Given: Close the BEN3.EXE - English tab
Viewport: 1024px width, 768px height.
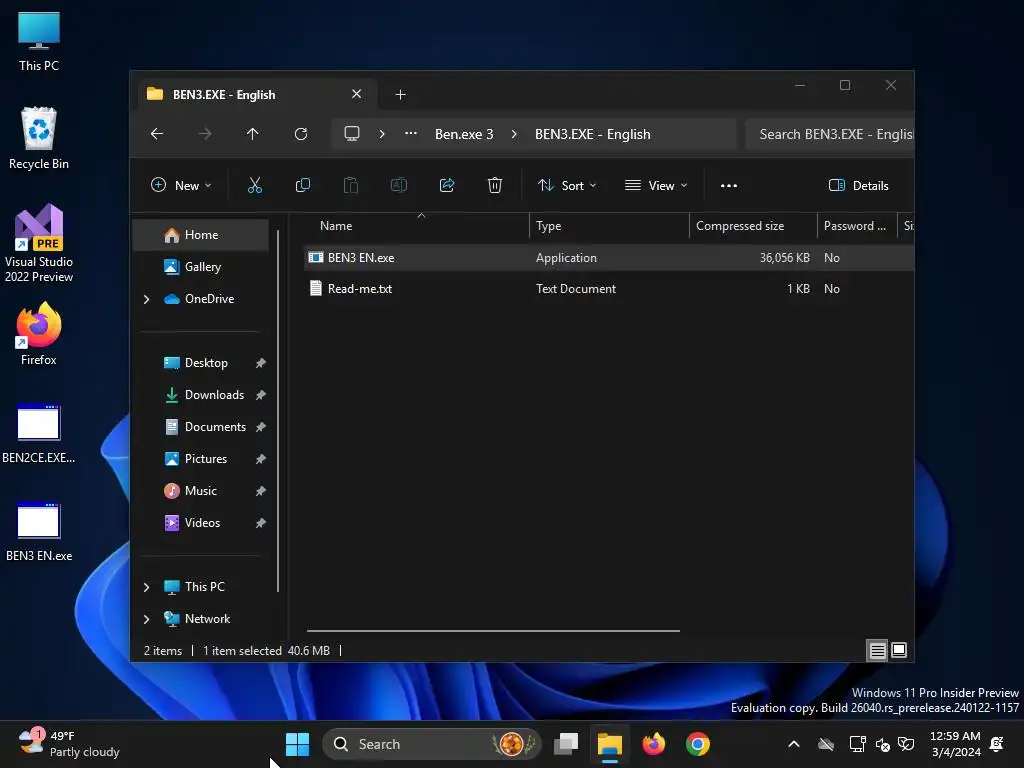Looking at the screenshot, I should pyautogui.click(x=357, y=94).
